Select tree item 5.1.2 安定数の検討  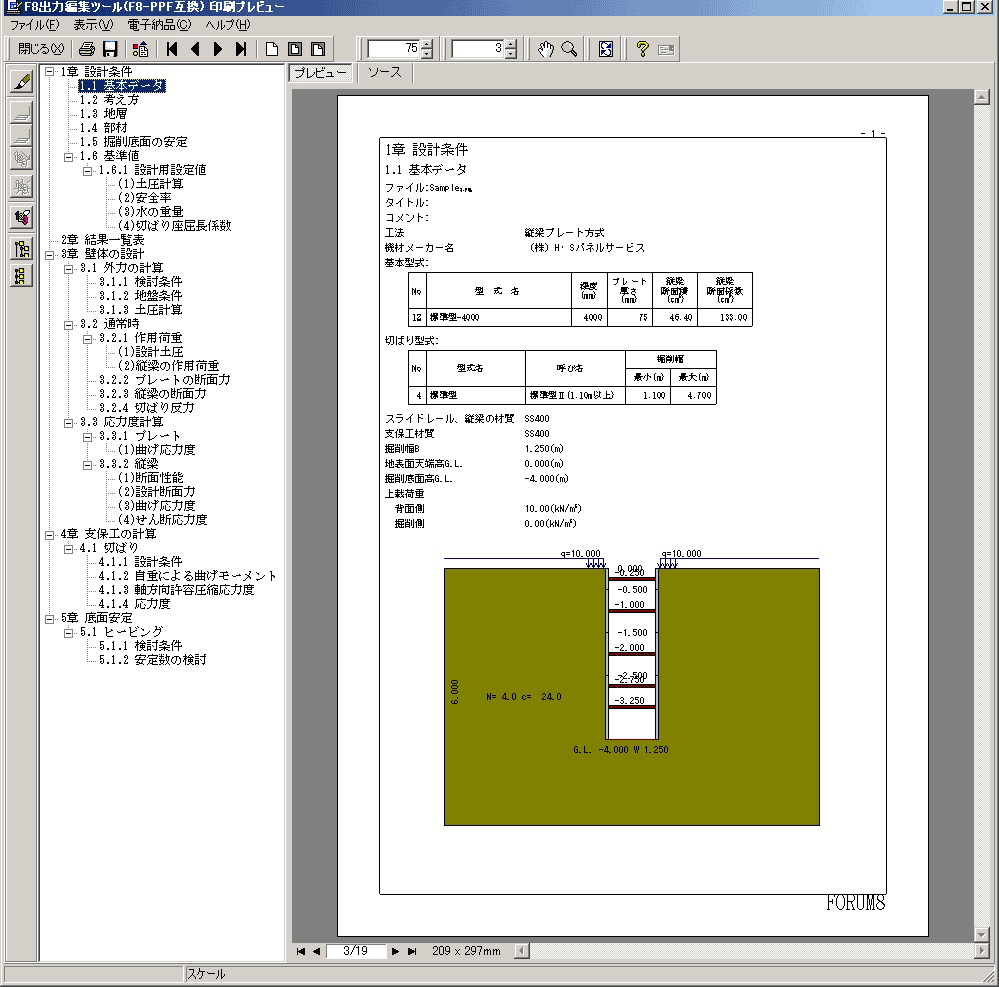point(152,661)
